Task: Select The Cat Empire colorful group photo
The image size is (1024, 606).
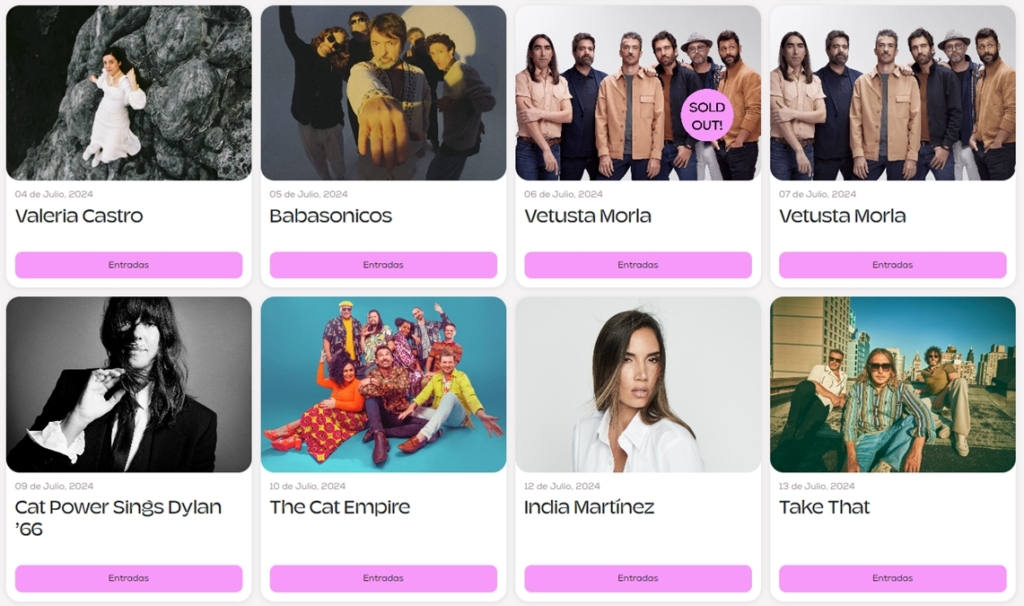Action: point(383,385)
